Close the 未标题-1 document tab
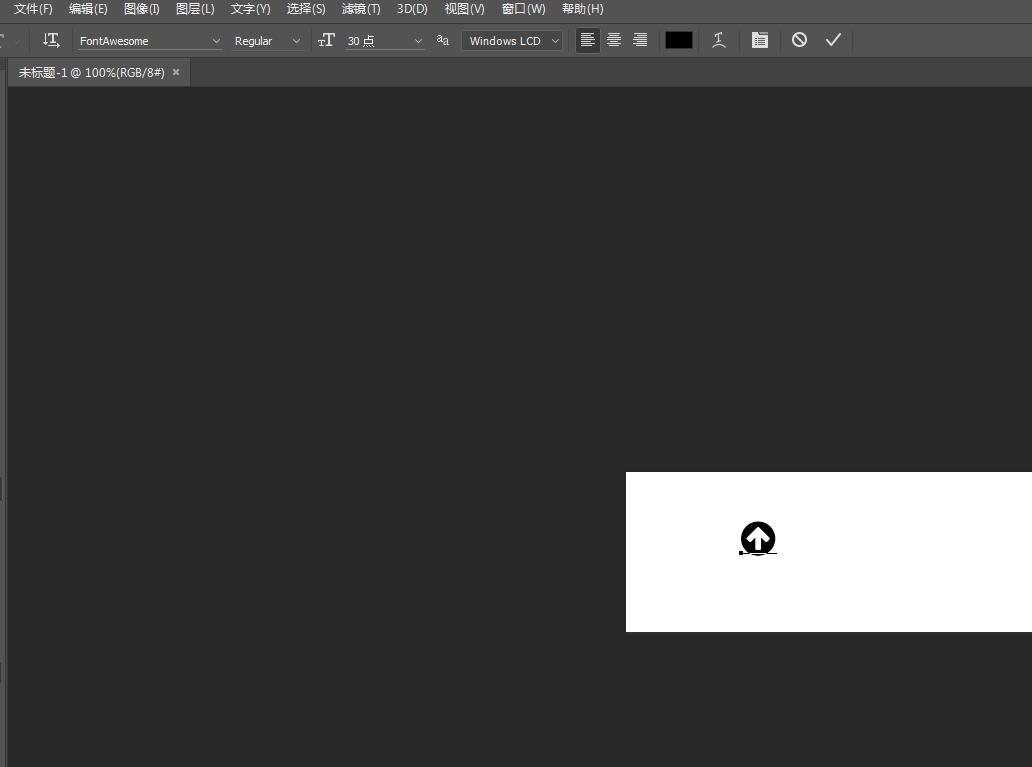Screen dimensions: 1032x767 pyautogui.click(x=176, y=72)
